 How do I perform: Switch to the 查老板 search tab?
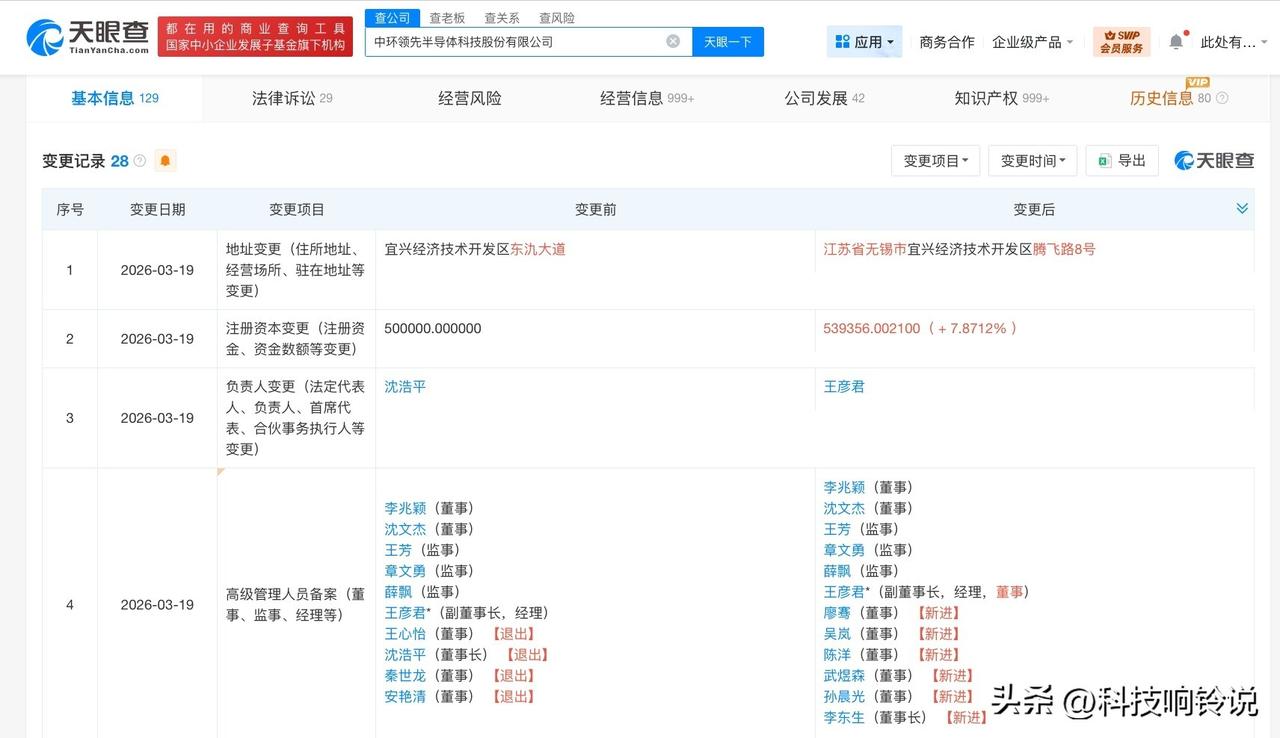(447, 18)
